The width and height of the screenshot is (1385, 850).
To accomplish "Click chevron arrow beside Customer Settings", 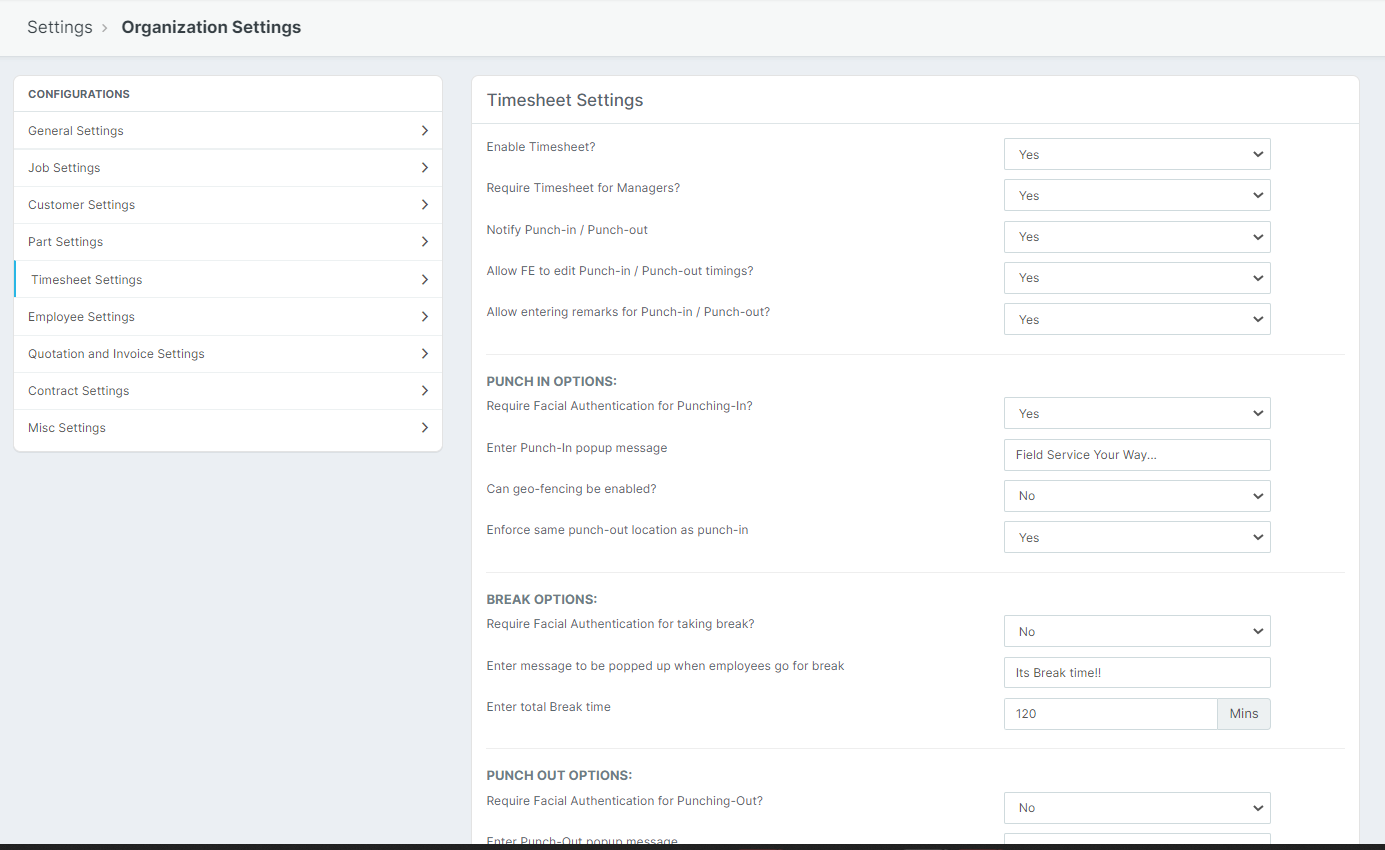I will [425, 205].
